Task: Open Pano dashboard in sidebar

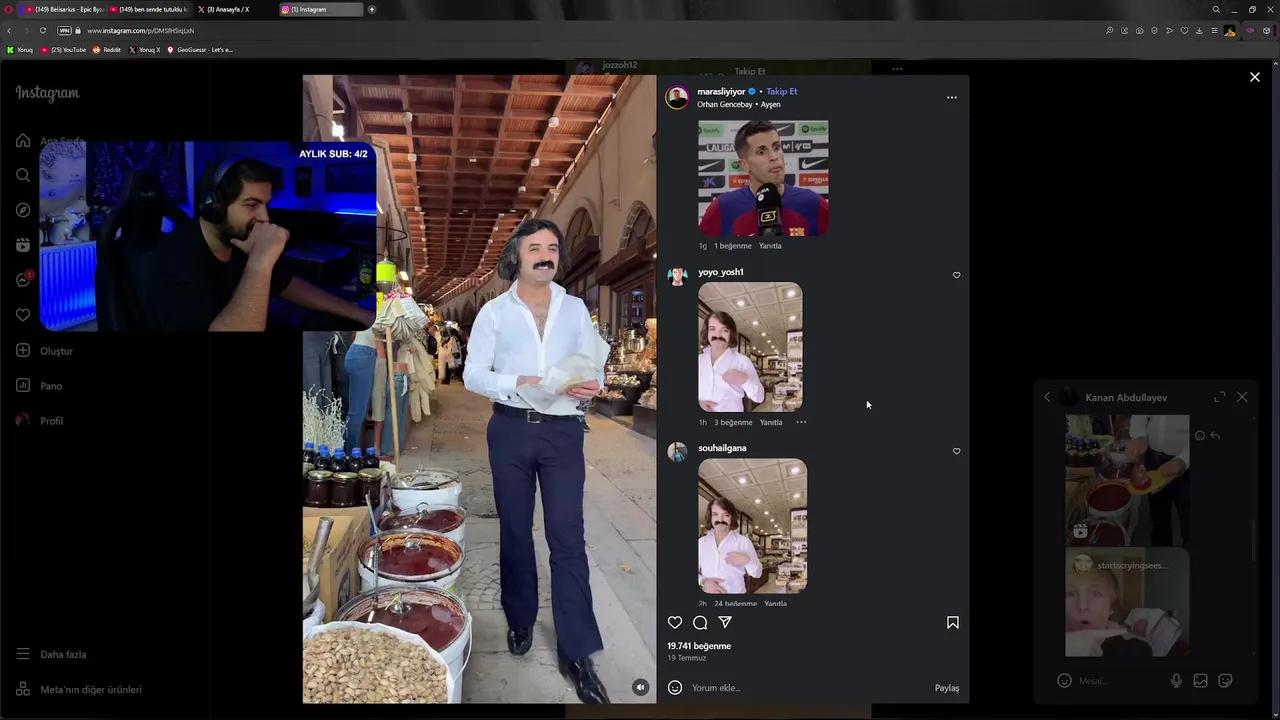Action: pos(39,386)
